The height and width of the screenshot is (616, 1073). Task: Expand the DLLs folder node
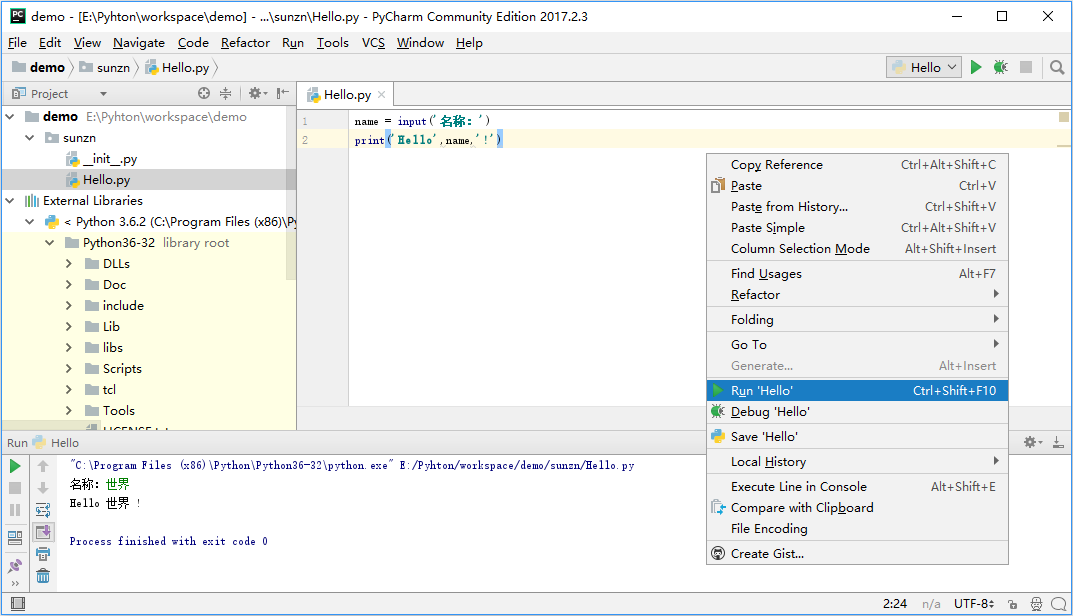click(x=69, y=264)
